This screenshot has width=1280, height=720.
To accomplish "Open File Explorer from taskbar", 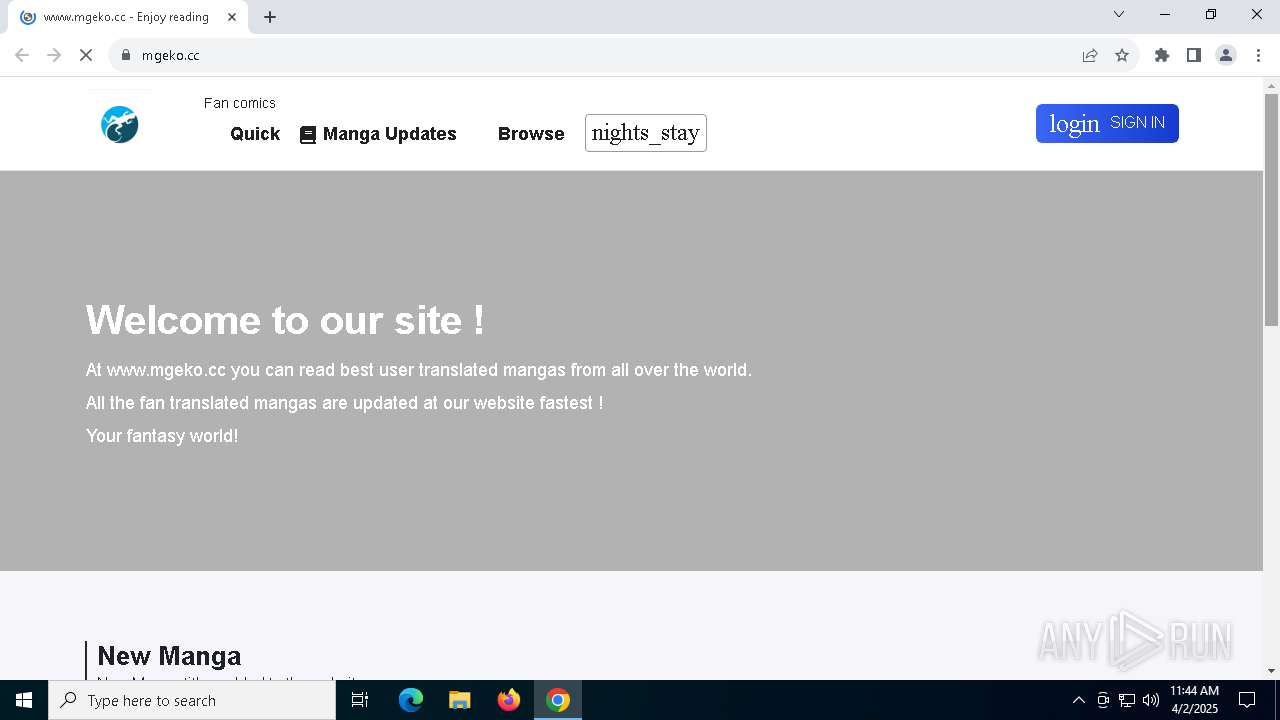I will [460, 700].
